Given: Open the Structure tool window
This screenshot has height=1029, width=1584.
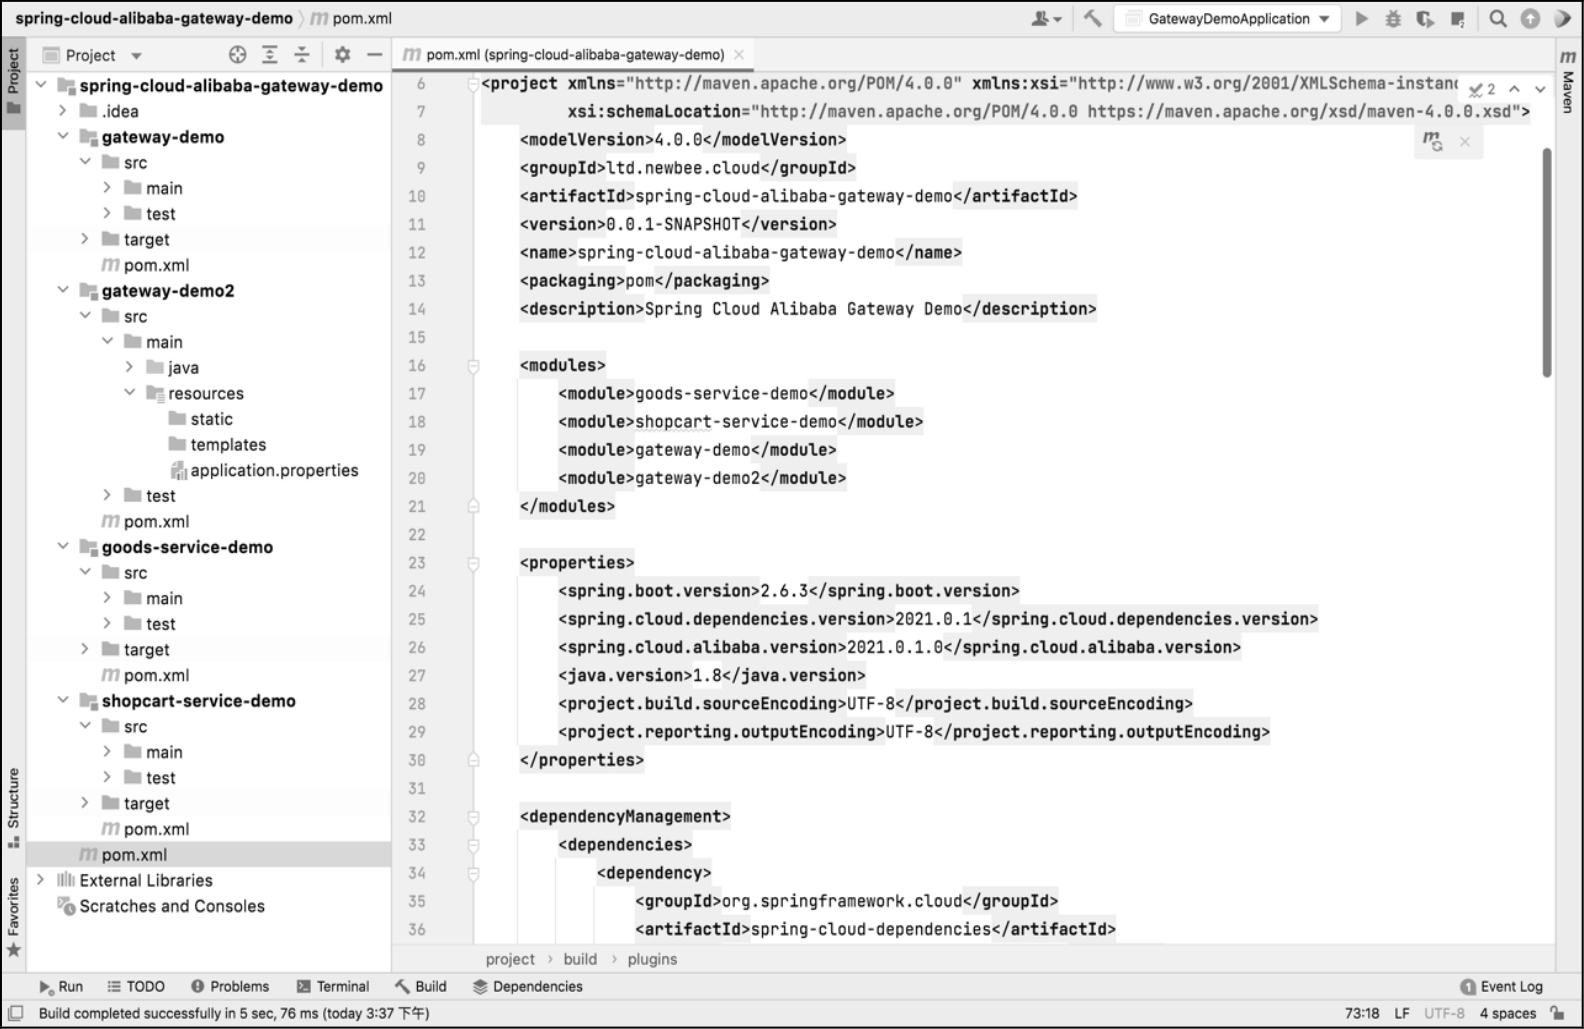Looking at the screenshot, I should point(13,807).
